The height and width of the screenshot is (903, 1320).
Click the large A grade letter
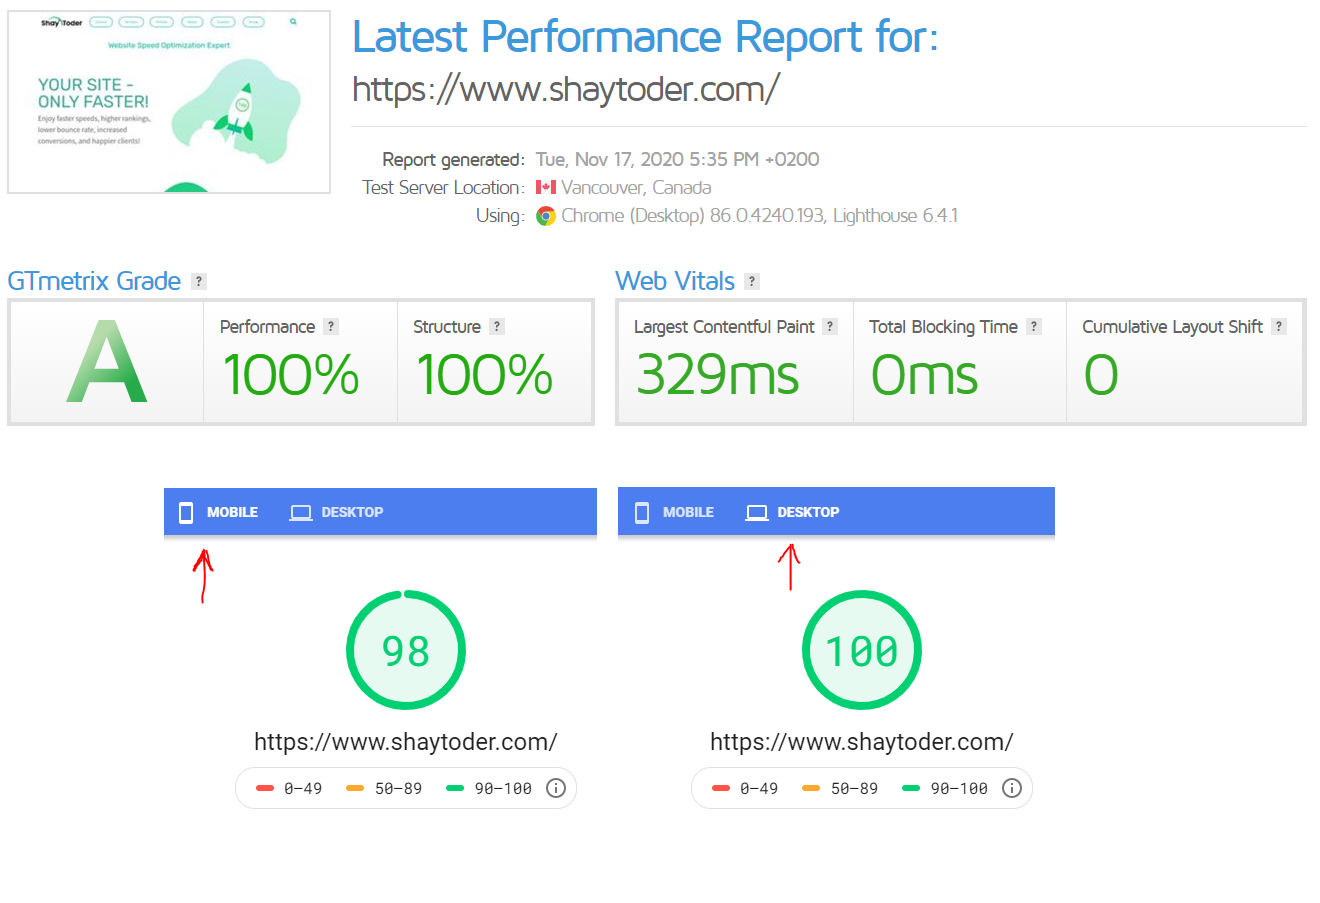click(107, 362)
